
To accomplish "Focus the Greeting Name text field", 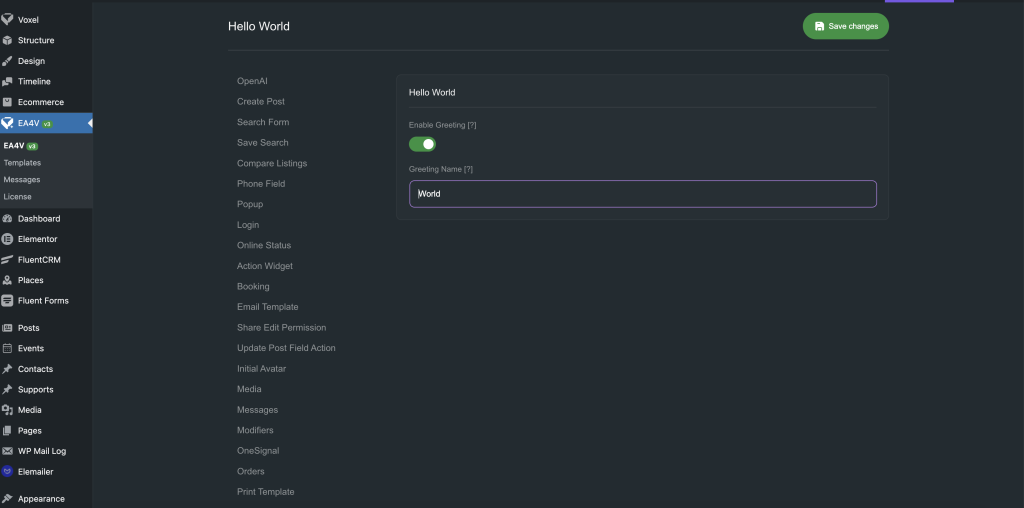I will pos(642,194).
